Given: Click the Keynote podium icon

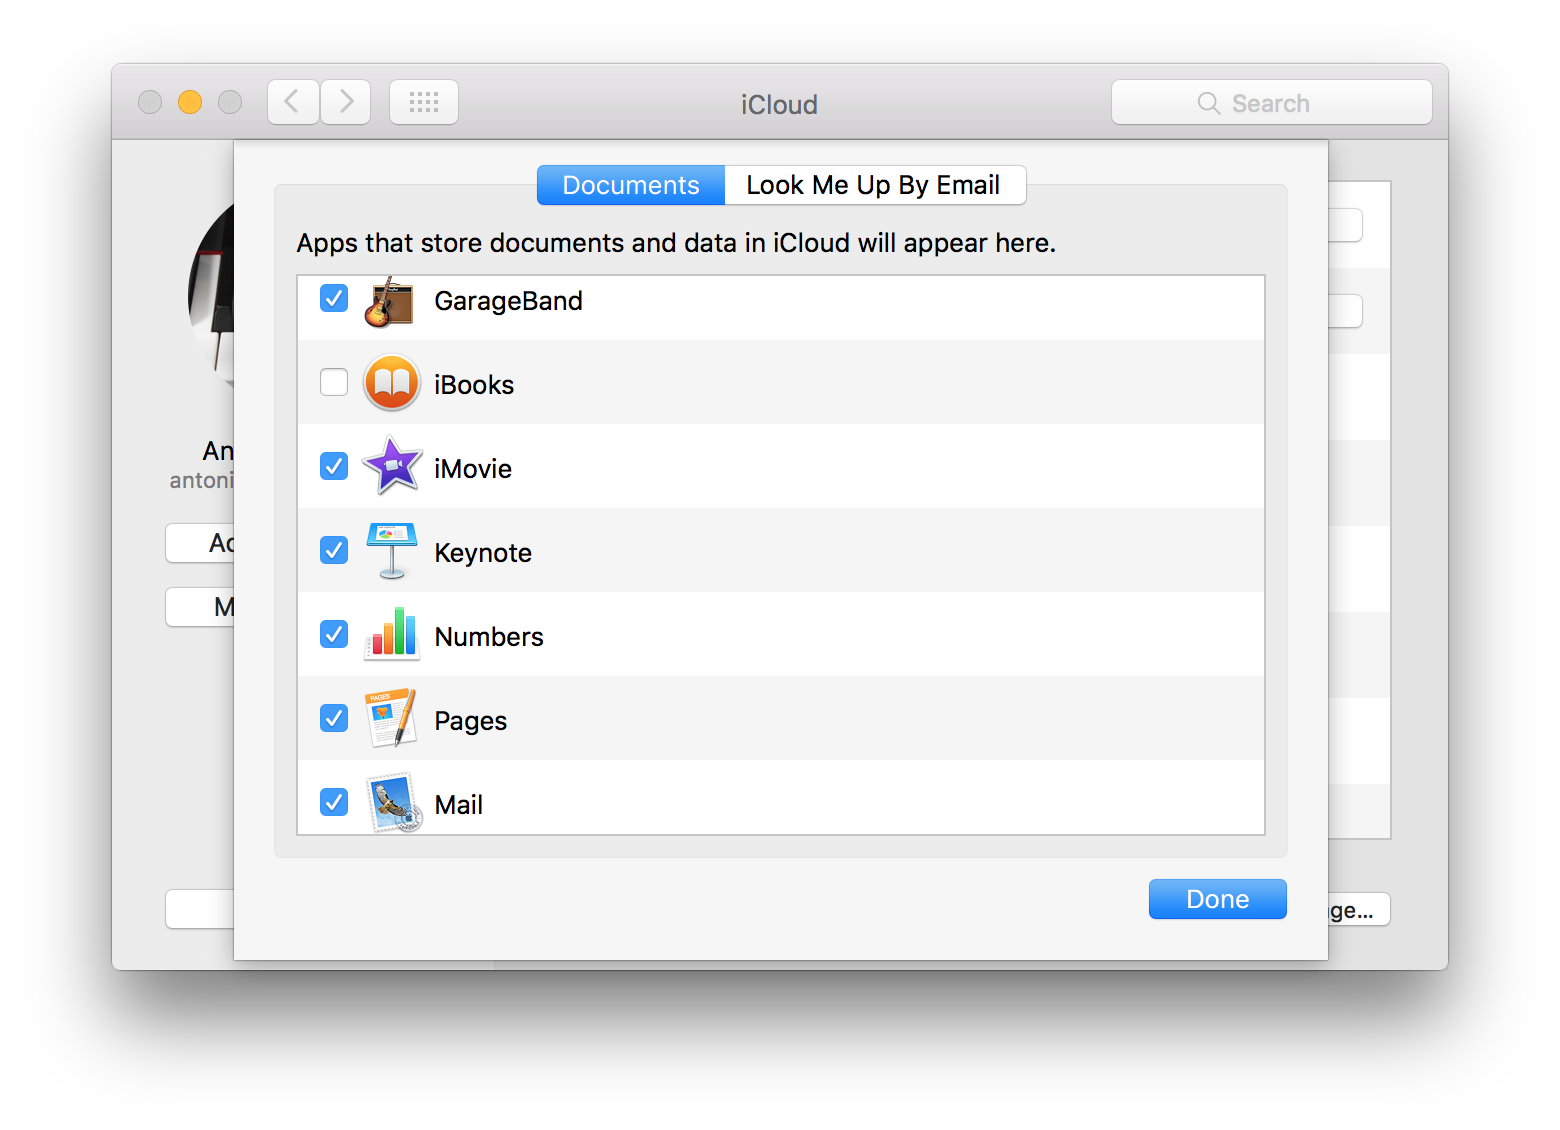Looking at the screenshot, I should [391, 551].
